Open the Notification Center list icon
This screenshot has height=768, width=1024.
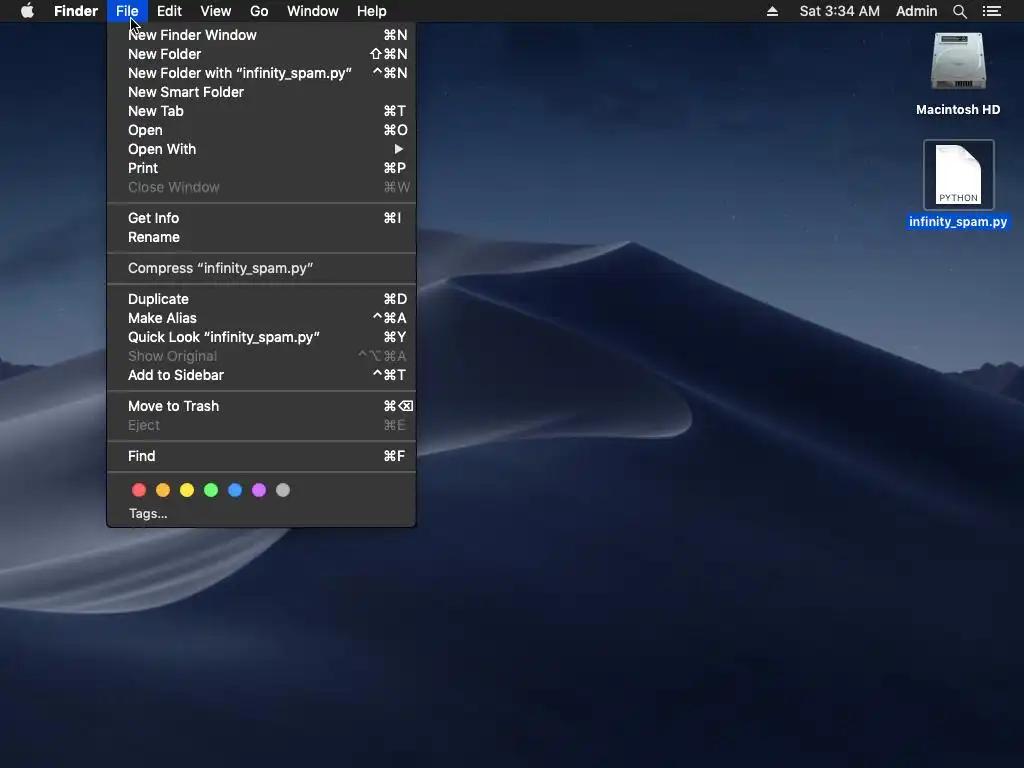[x=991, y=11]
